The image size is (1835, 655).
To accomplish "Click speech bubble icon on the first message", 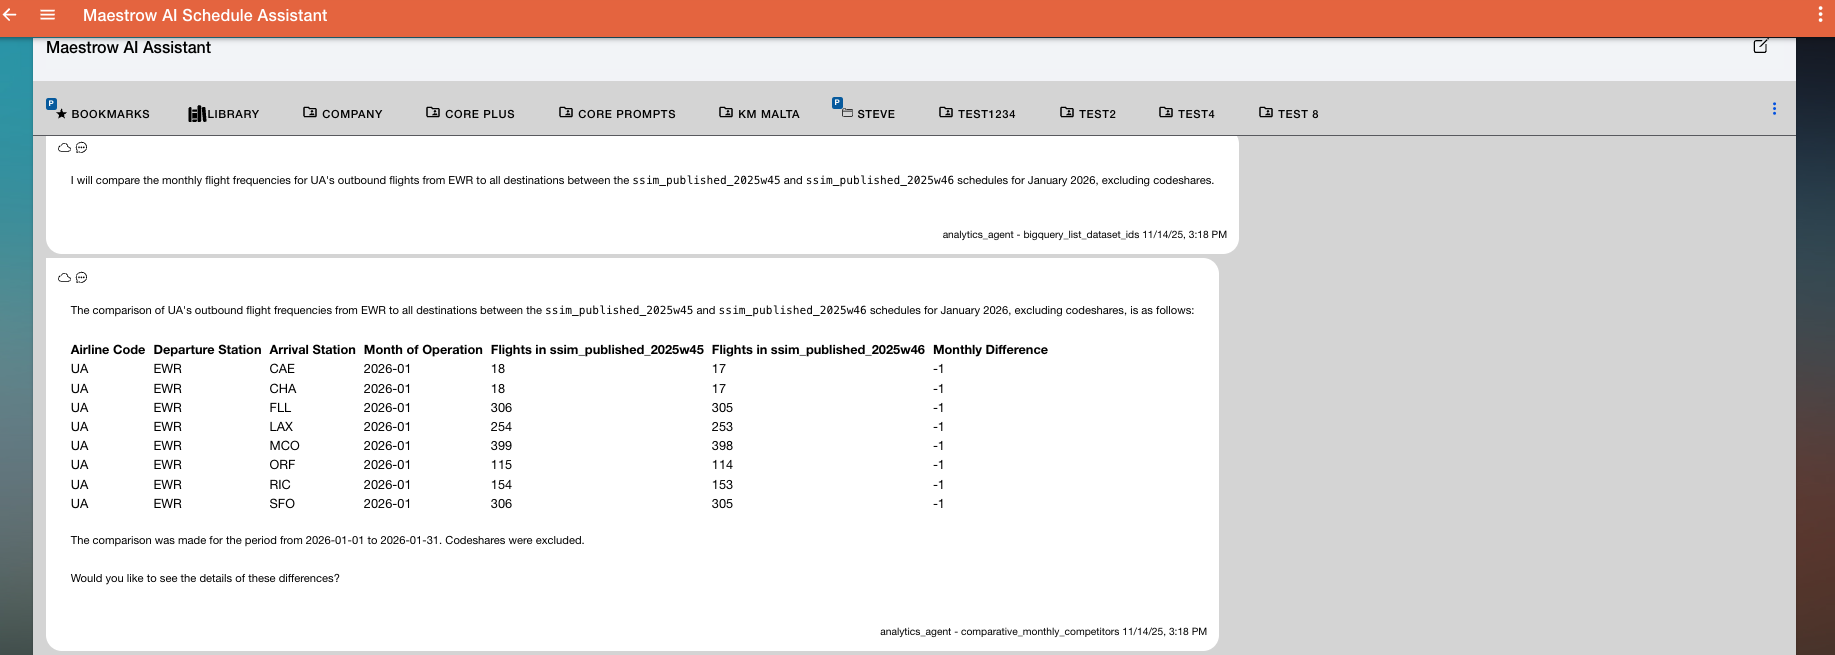I will pos(82,147).
